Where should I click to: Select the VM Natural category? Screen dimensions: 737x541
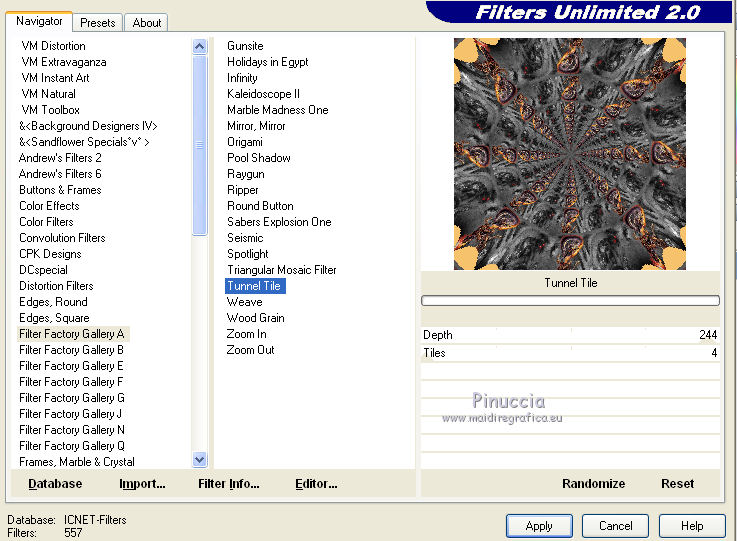(x=48, y=94)
